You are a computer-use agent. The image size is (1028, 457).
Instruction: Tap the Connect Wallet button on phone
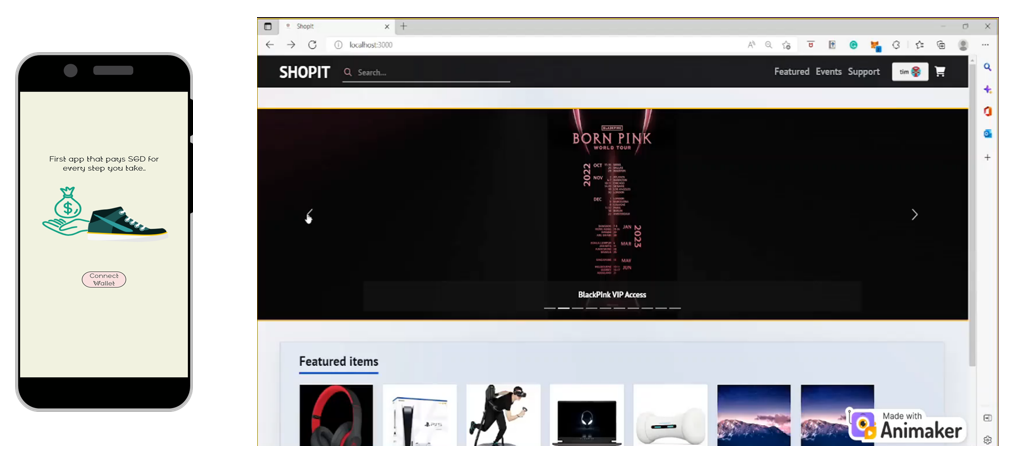104,279
